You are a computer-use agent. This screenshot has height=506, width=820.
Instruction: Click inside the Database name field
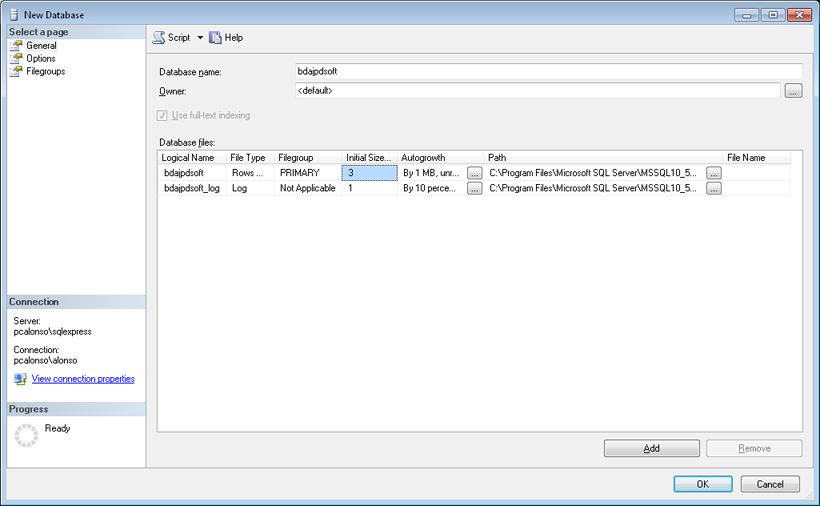(548, 71)
